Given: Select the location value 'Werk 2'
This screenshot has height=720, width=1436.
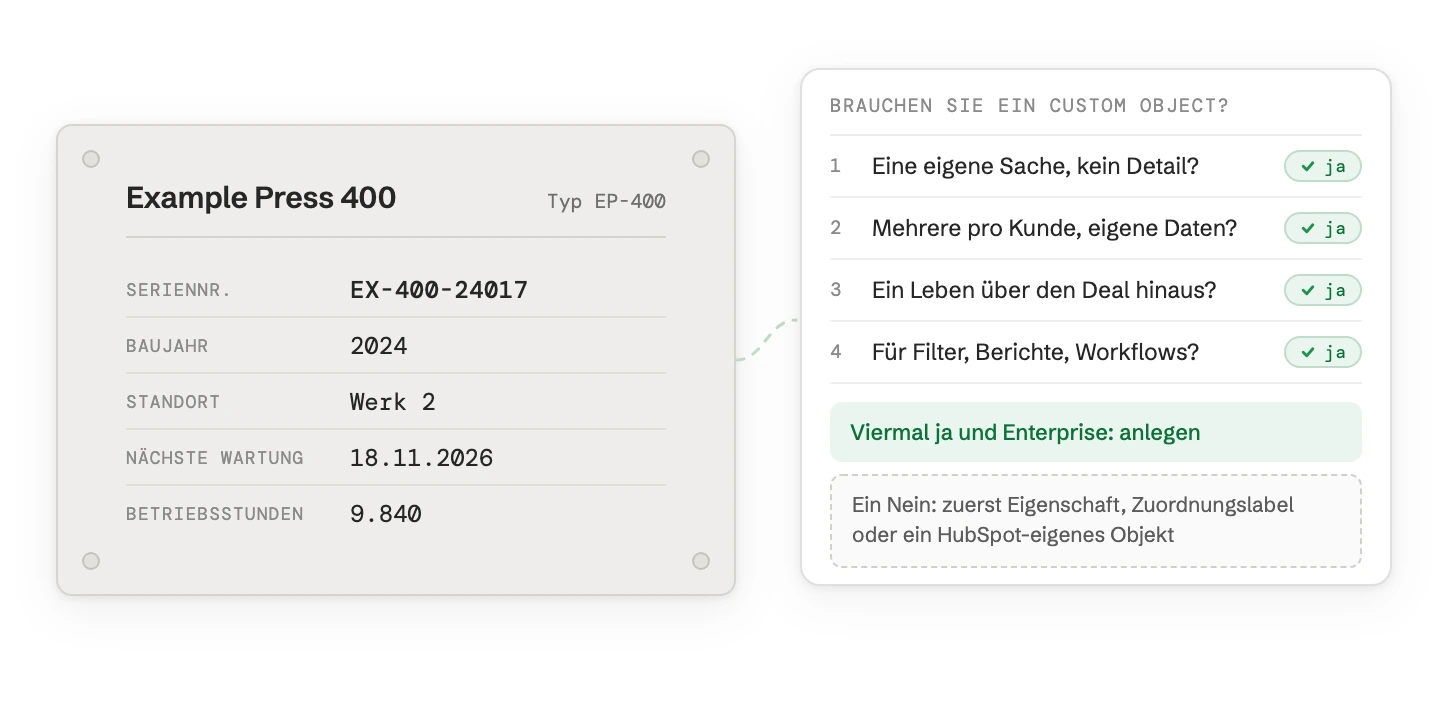Looking at the screenshot, I should (x=393, y=402).
